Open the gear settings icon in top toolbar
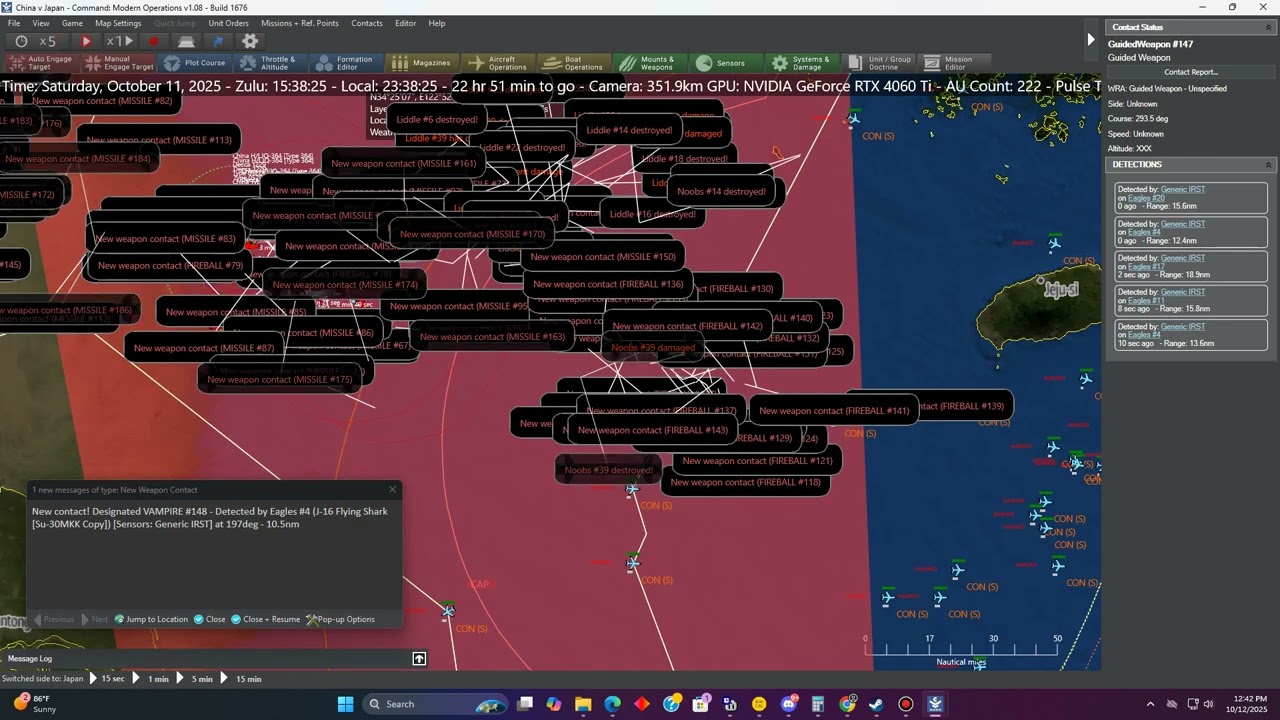 click(x=250, y=41)
